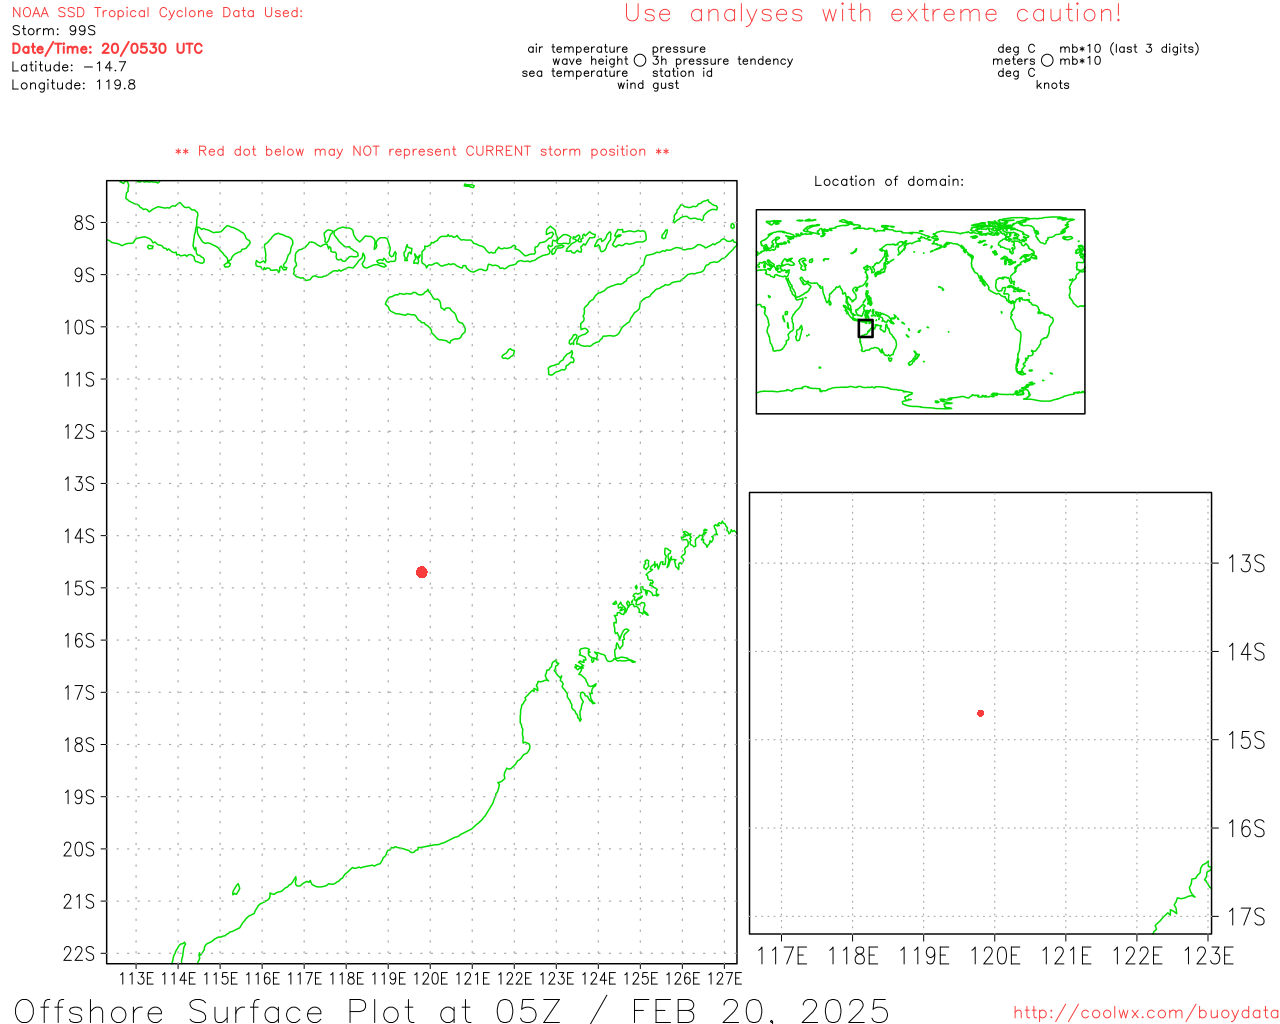Click 'NOAA SSD Tropical Cyclone Data Used:' text
Image resolution: width=1280 pixels, height=1024 pixels.
157,13
